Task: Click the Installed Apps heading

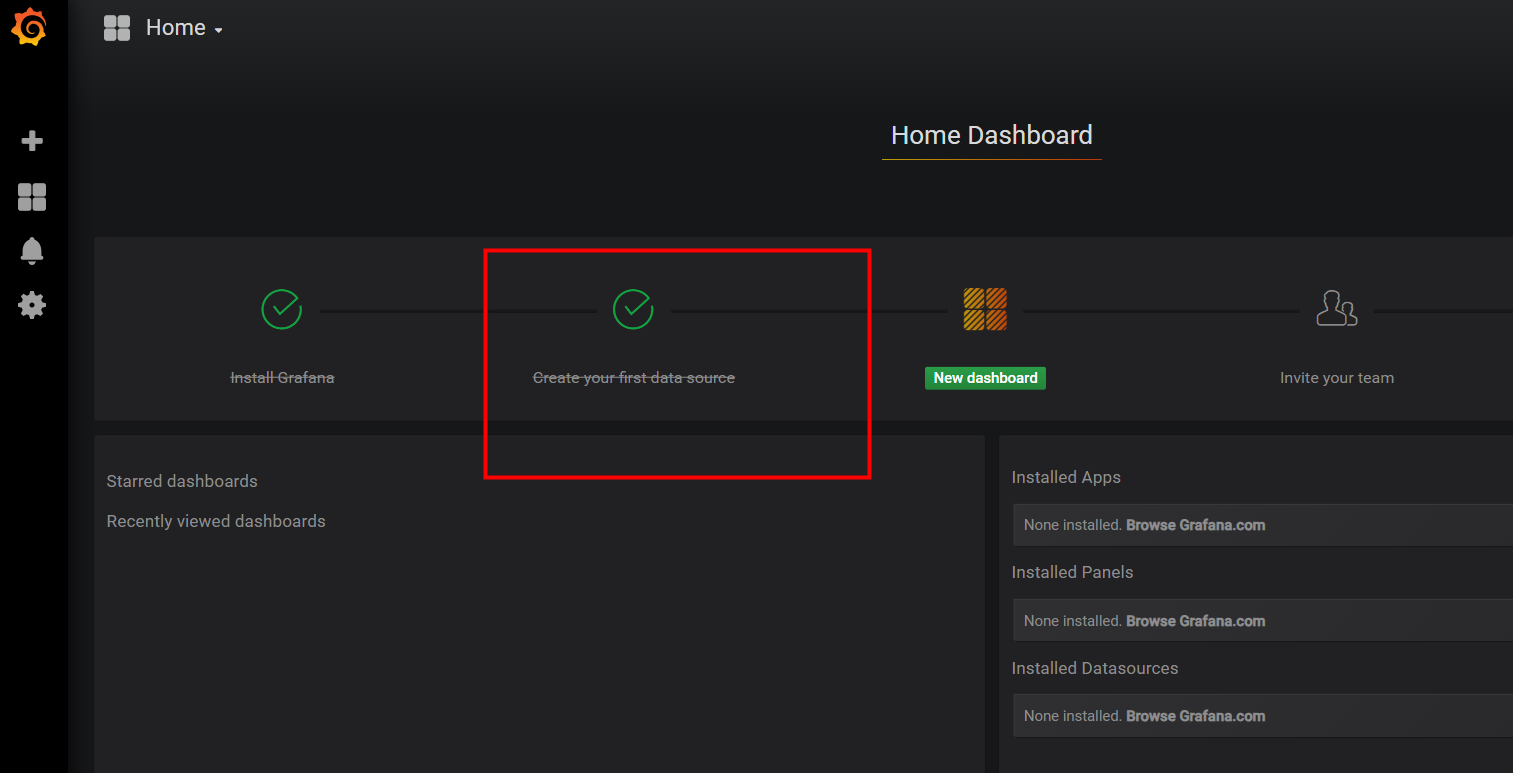Action: 1066,477
